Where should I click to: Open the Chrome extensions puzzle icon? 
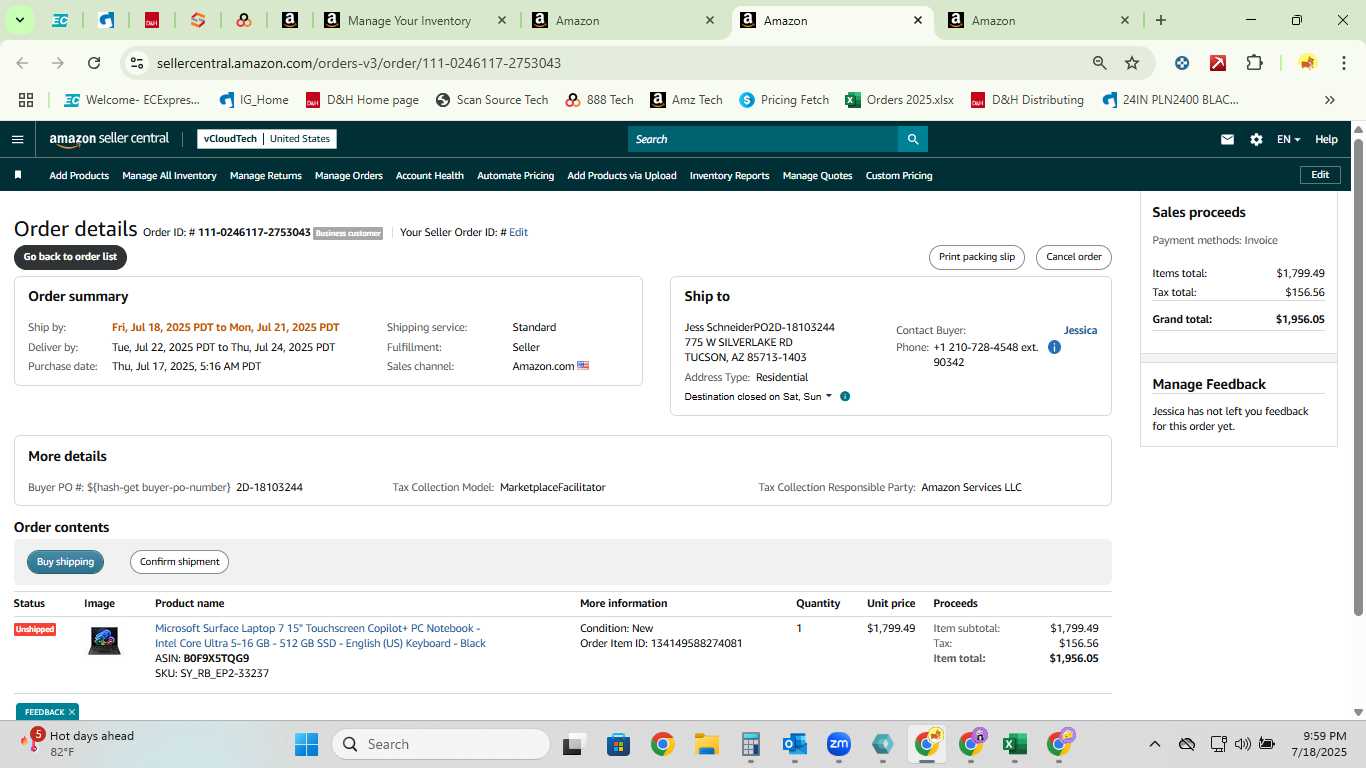[x=1254, y=63]
